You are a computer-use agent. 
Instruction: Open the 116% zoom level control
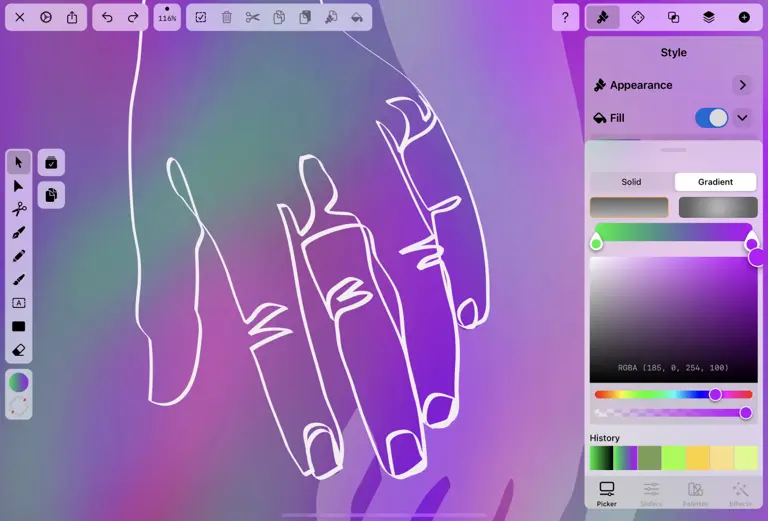point(167,18)
